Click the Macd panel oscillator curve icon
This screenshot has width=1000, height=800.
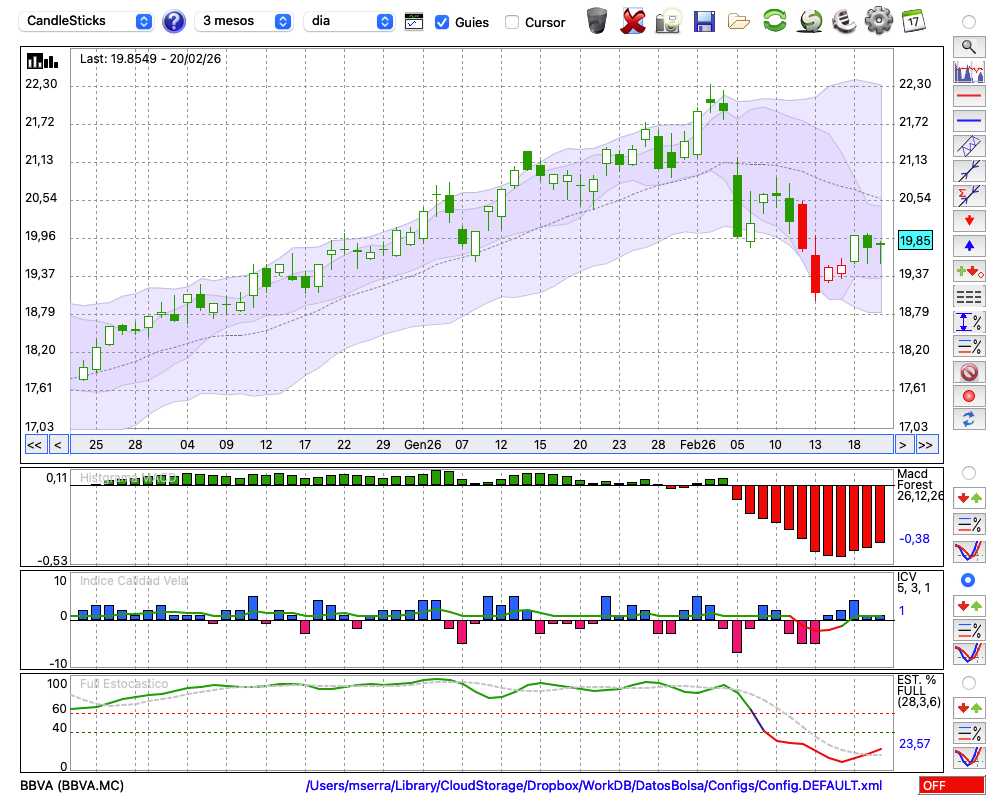tap(969, 551)
